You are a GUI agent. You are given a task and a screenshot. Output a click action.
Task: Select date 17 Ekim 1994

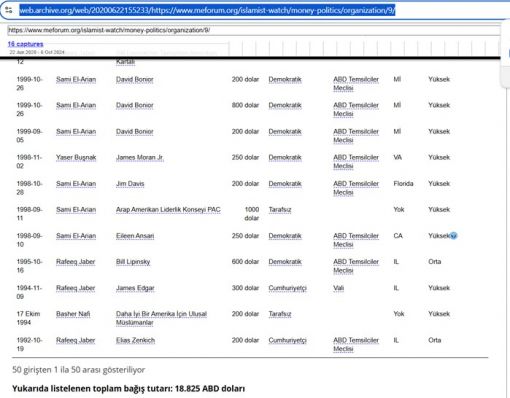click(28, 318)
